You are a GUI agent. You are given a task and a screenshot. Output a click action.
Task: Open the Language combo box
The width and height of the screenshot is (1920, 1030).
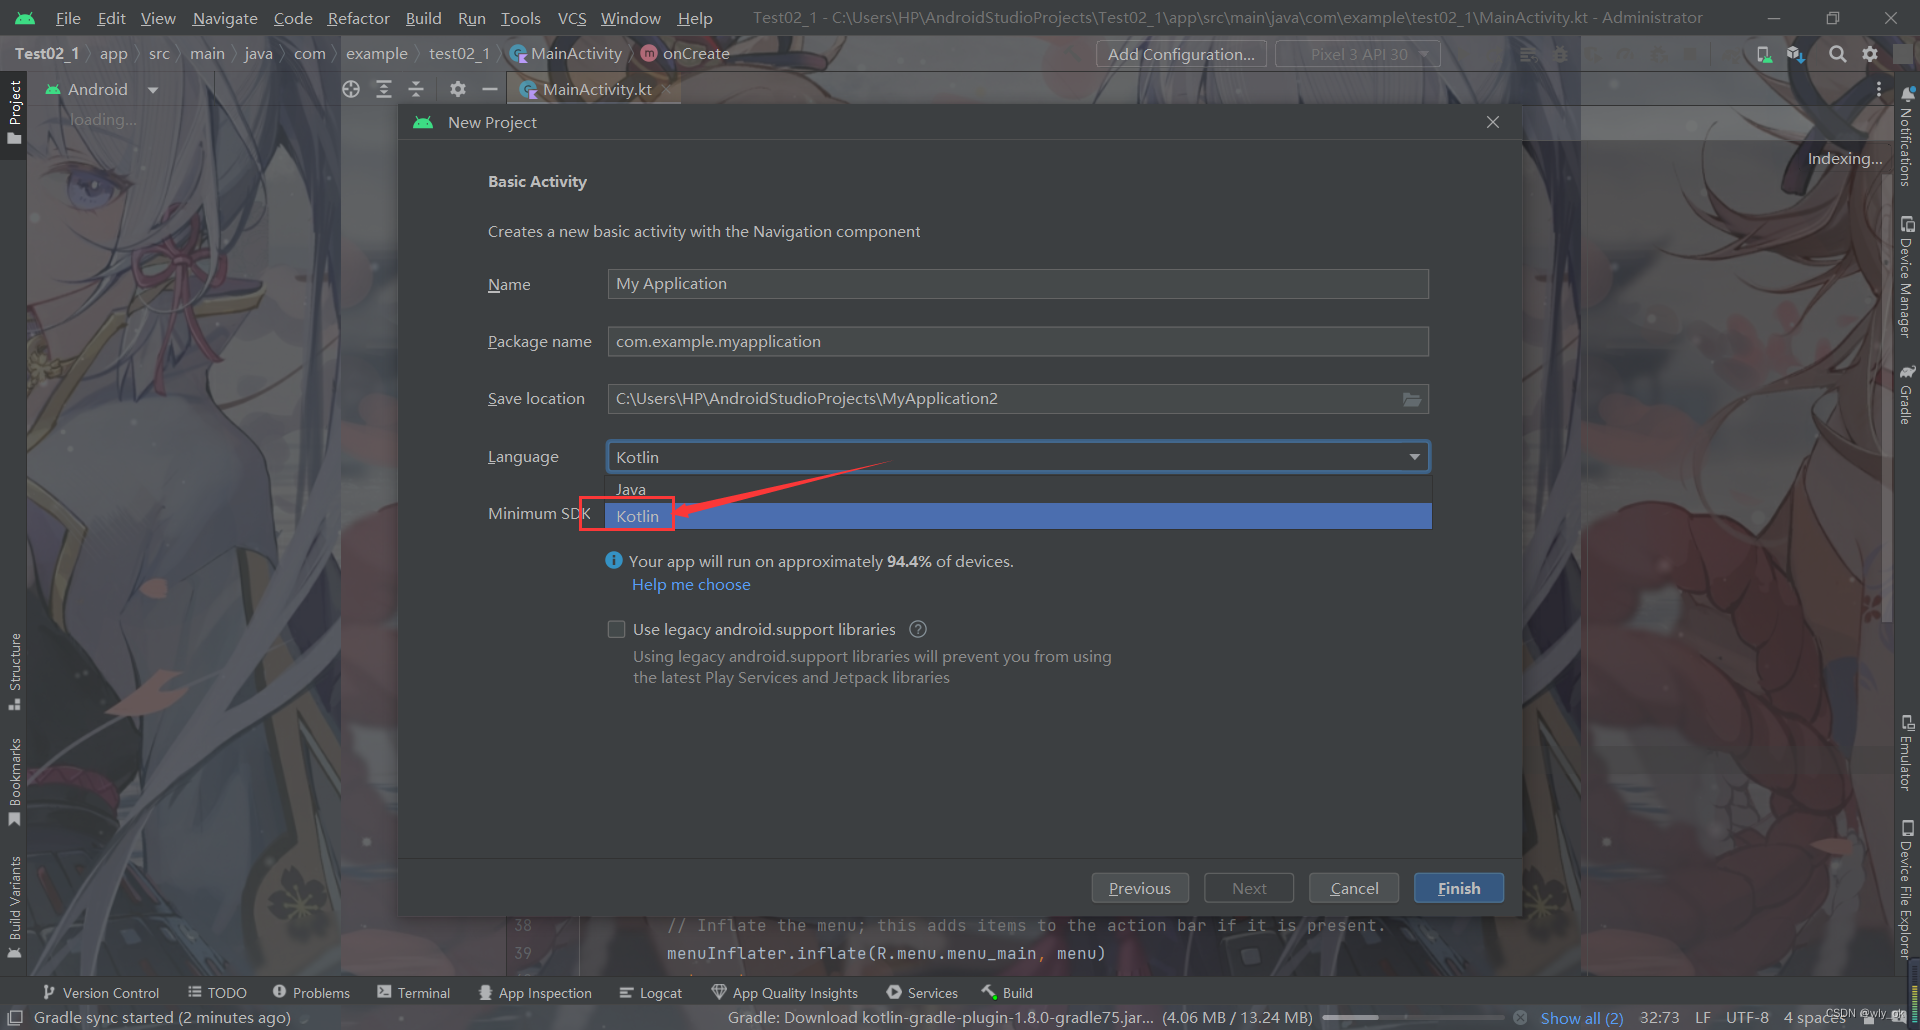point(1018,457)
